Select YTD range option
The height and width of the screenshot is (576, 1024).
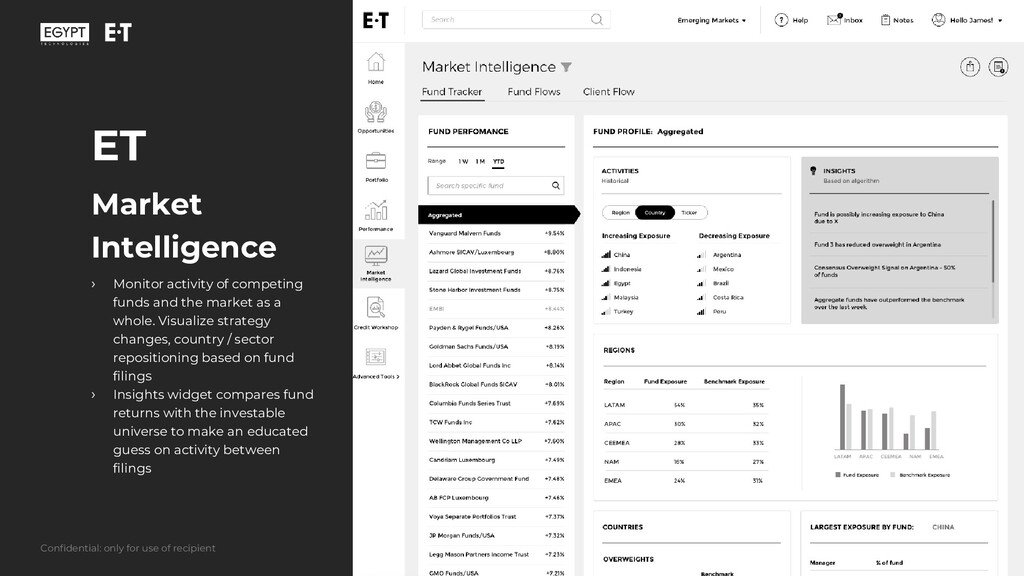coord(498,161)
